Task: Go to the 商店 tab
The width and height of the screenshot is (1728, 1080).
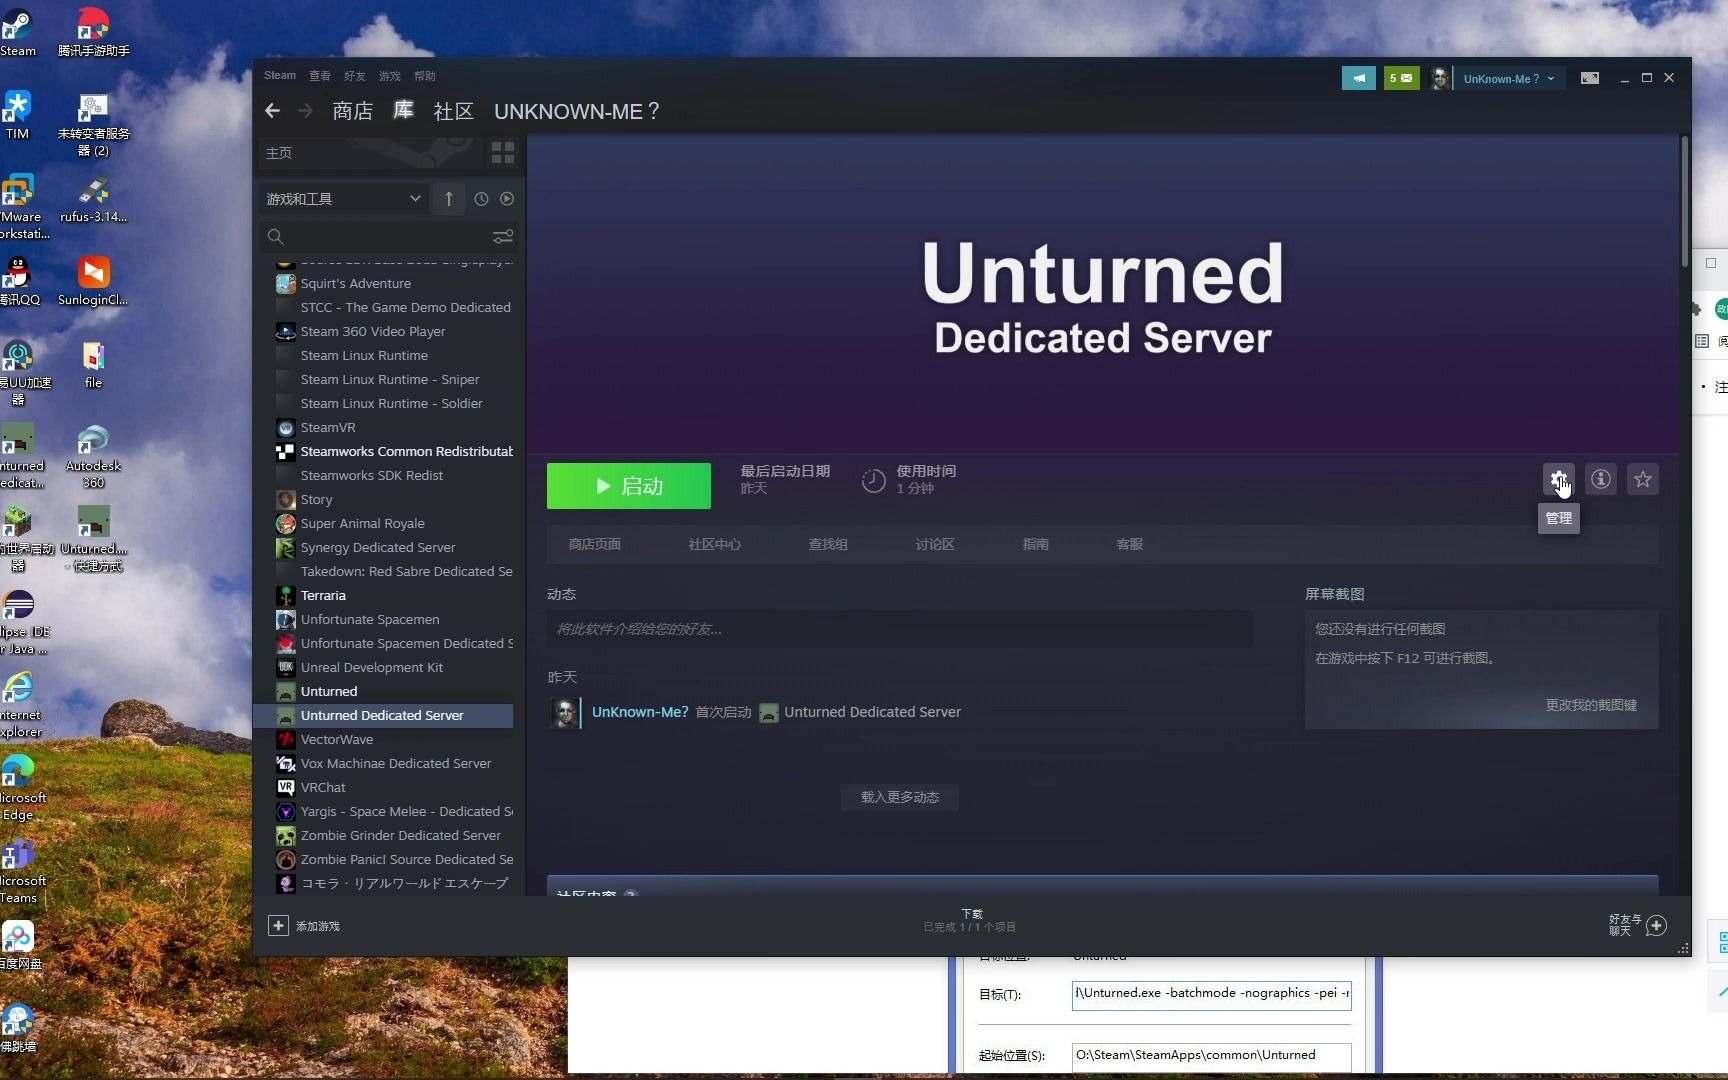Action: pyautogui.click(x=352, y=111)
